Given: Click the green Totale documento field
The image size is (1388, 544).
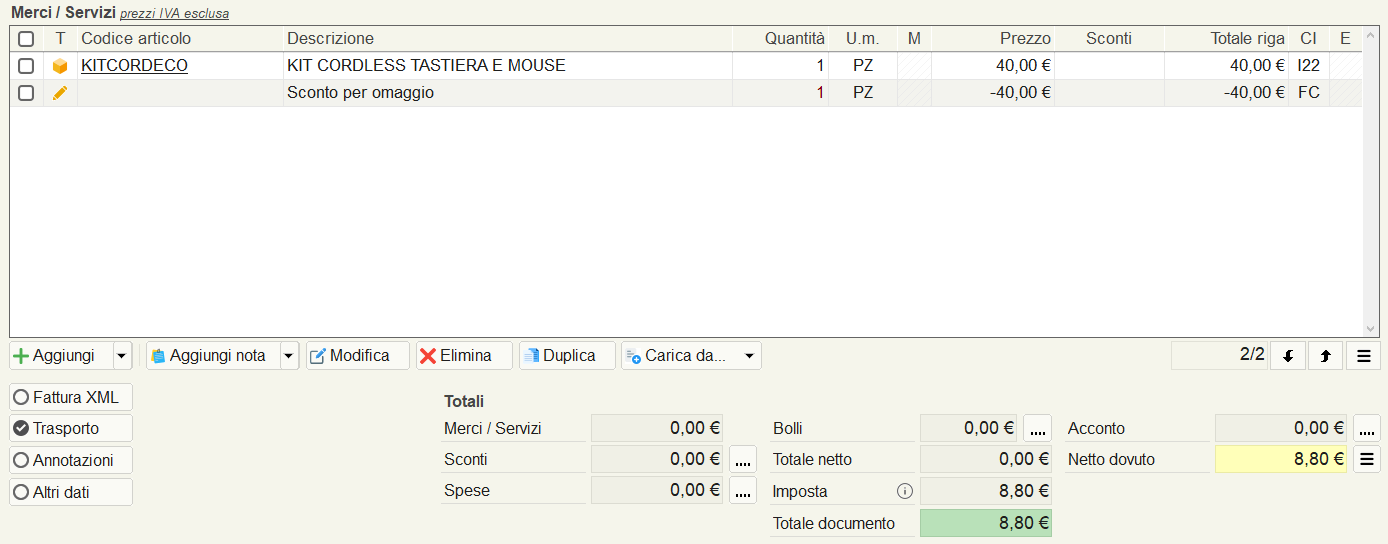Looking at the screenshot, I should tap(986, 523).
